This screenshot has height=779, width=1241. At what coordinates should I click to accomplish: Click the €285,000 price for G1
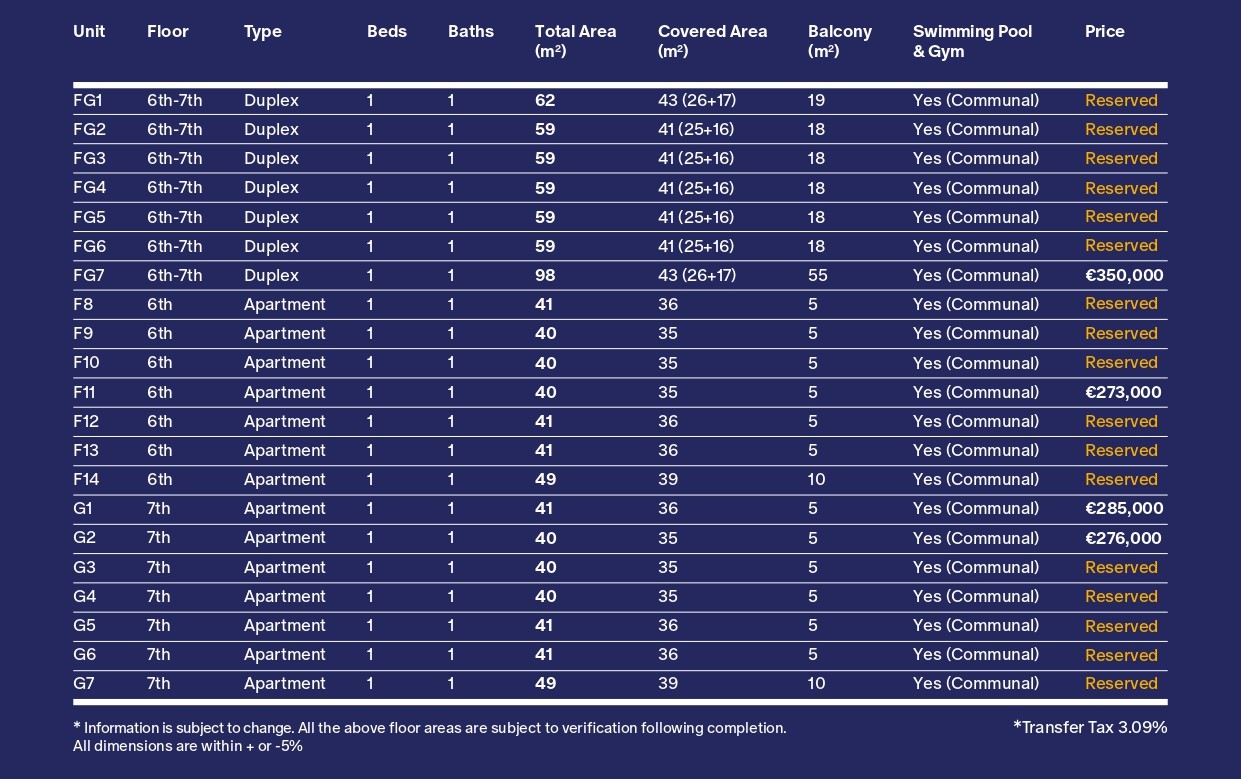(x=1124, y=508)
